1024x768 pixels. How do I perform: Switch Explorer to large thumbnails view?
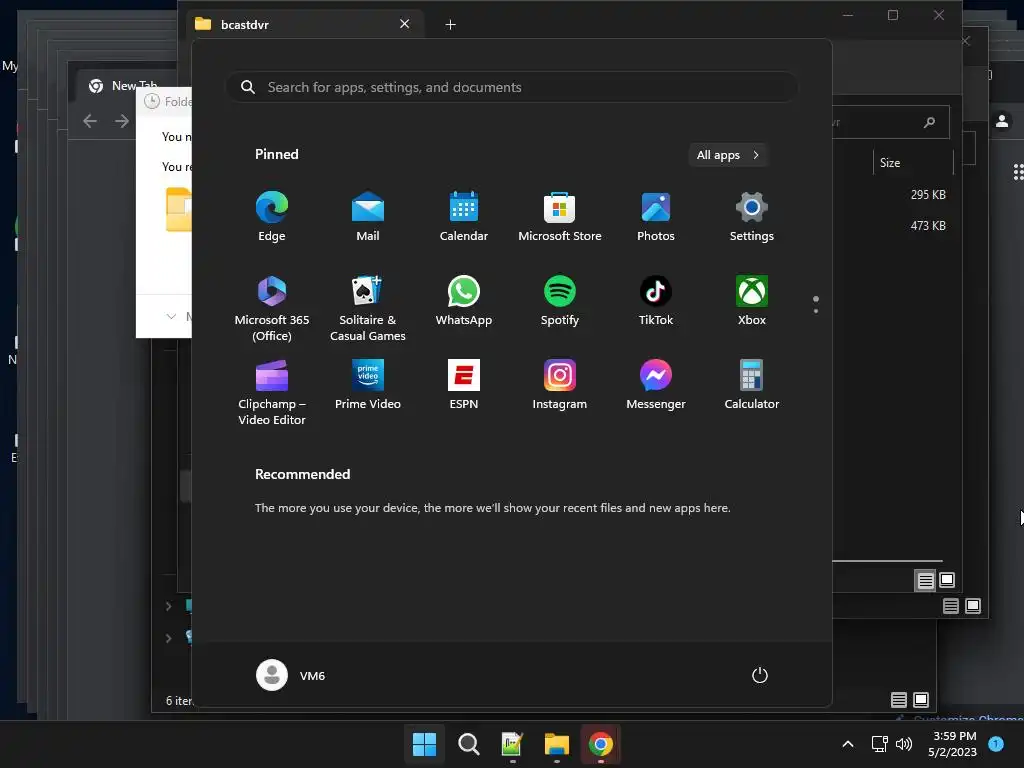[947, 580]
